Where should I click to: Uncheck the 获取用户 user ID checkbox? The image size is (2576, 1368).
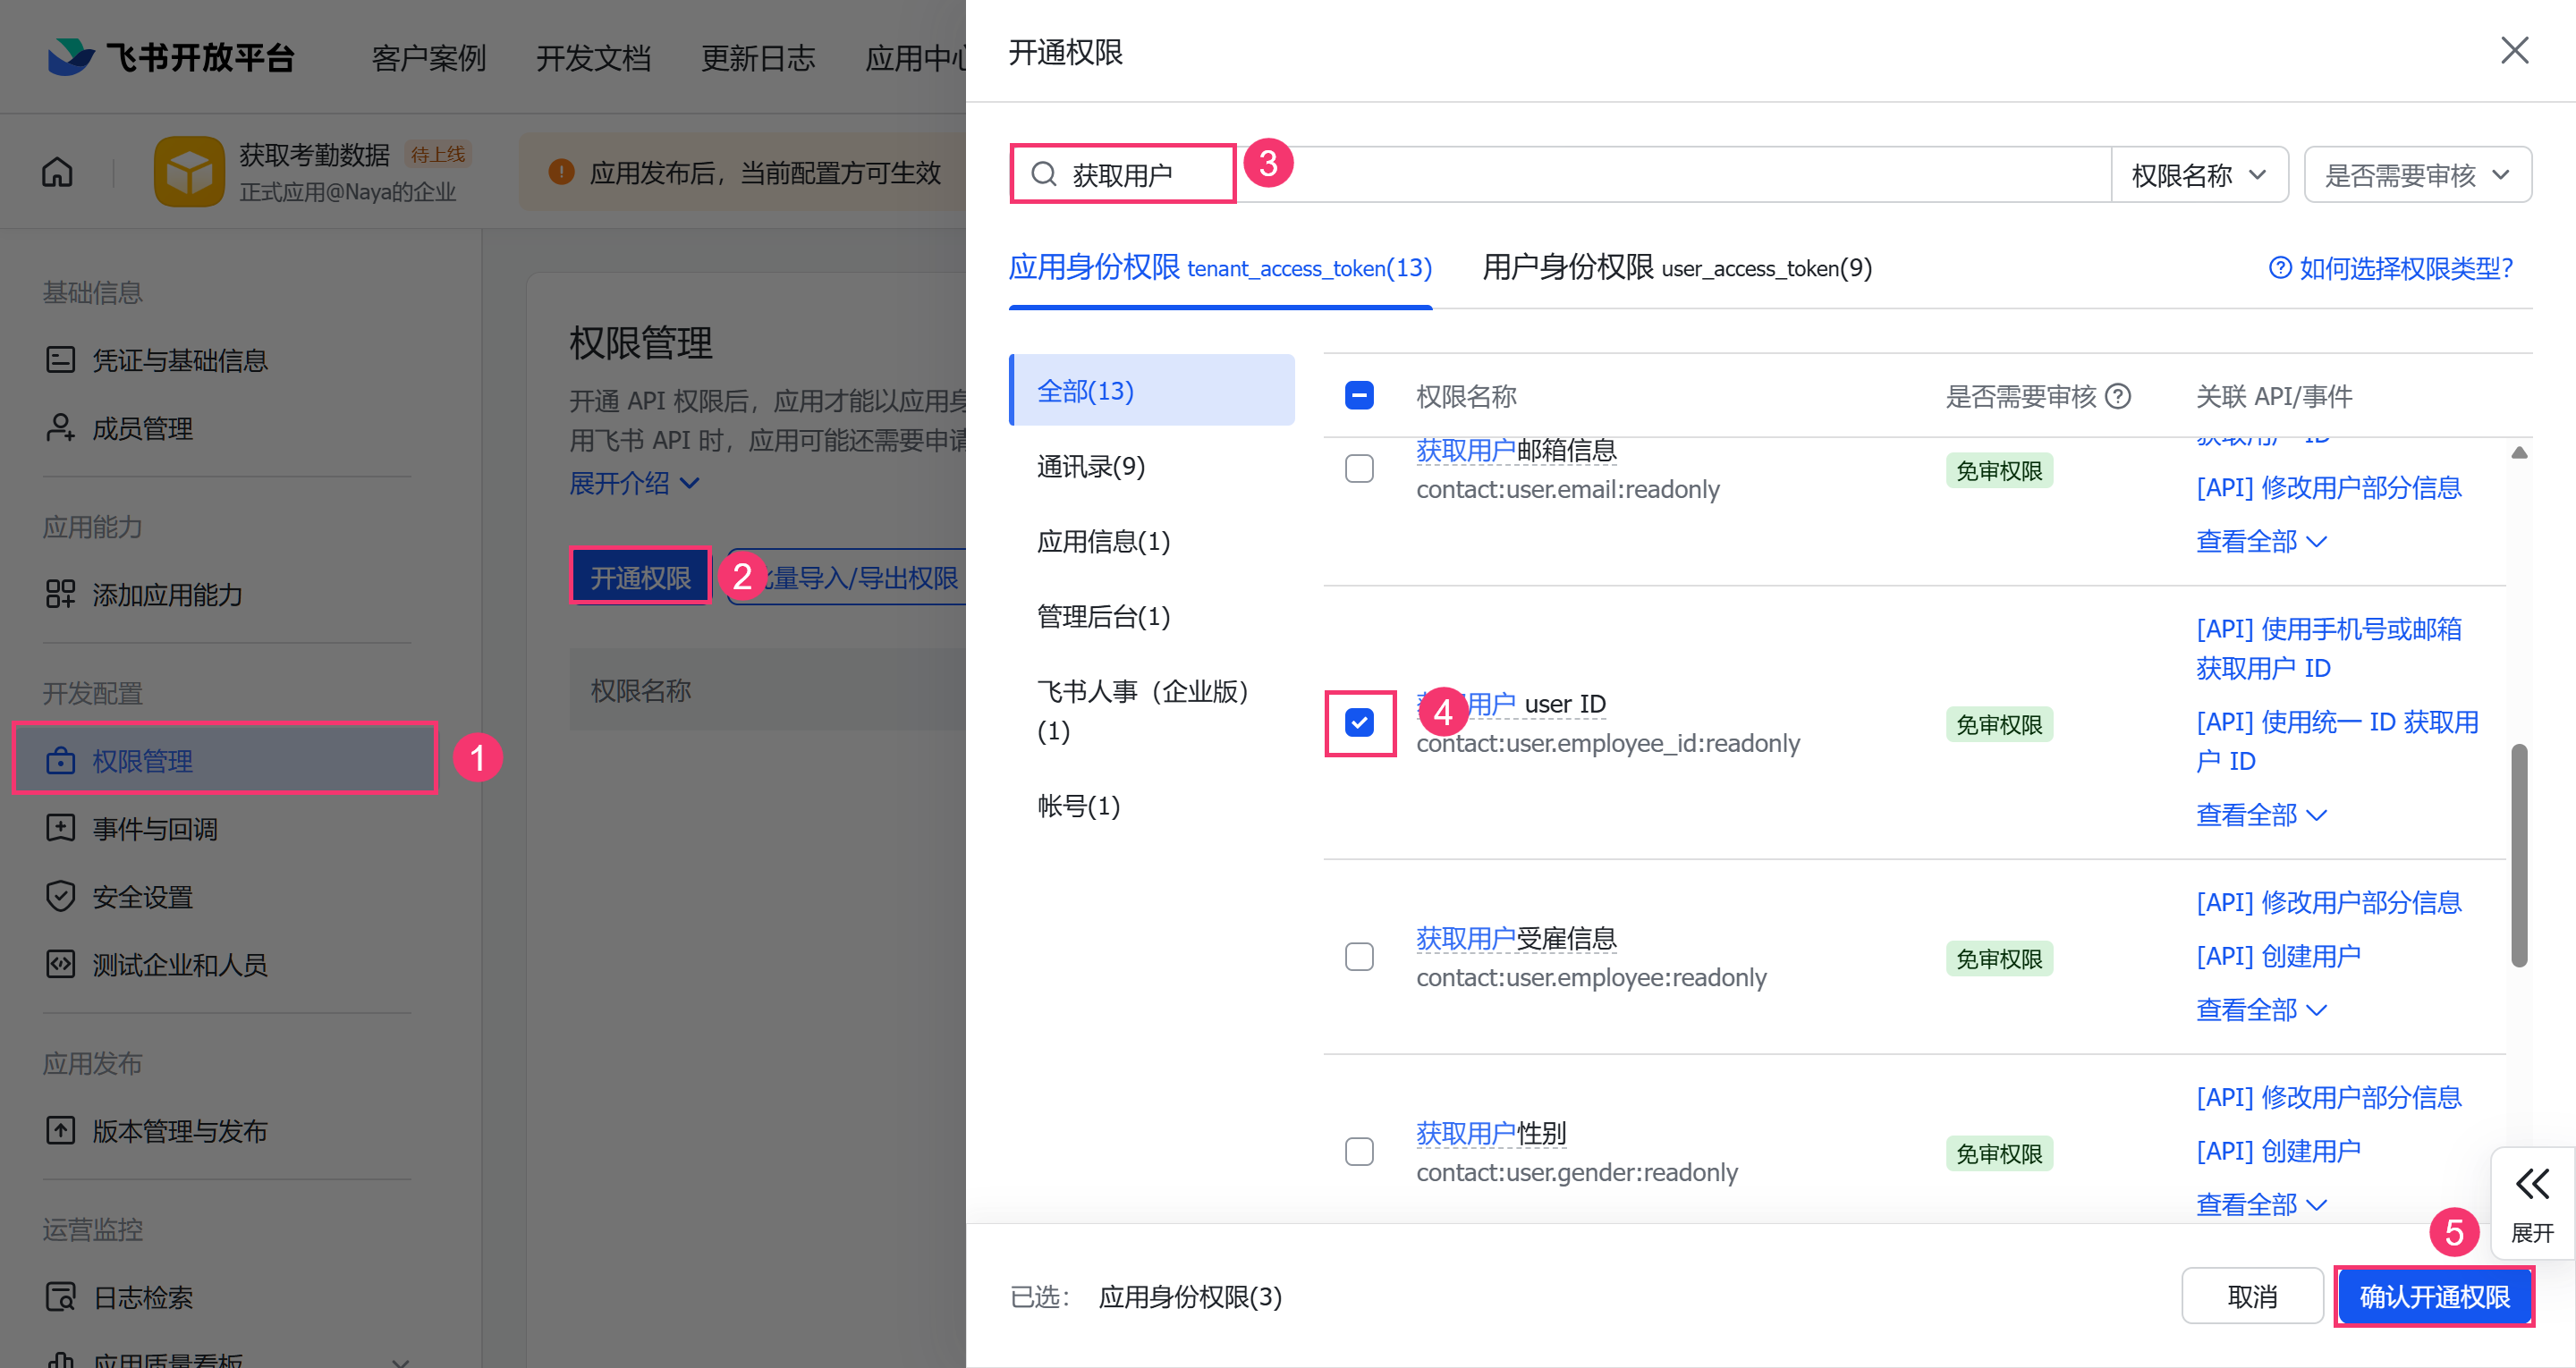pyautogui.click(x=1359, y=722)
